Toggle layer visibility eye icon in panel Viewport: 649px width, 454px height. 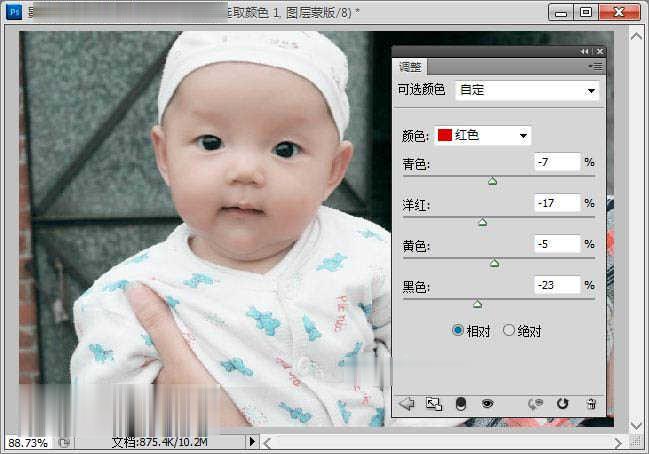click(487, 403)
